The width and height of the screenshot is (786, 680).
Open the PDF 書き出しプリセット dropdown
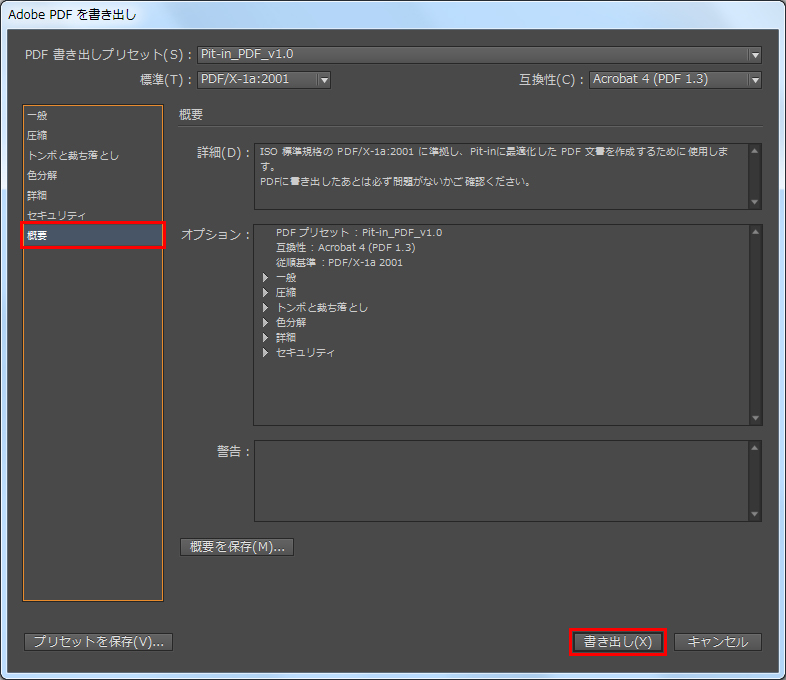(478, 55)
